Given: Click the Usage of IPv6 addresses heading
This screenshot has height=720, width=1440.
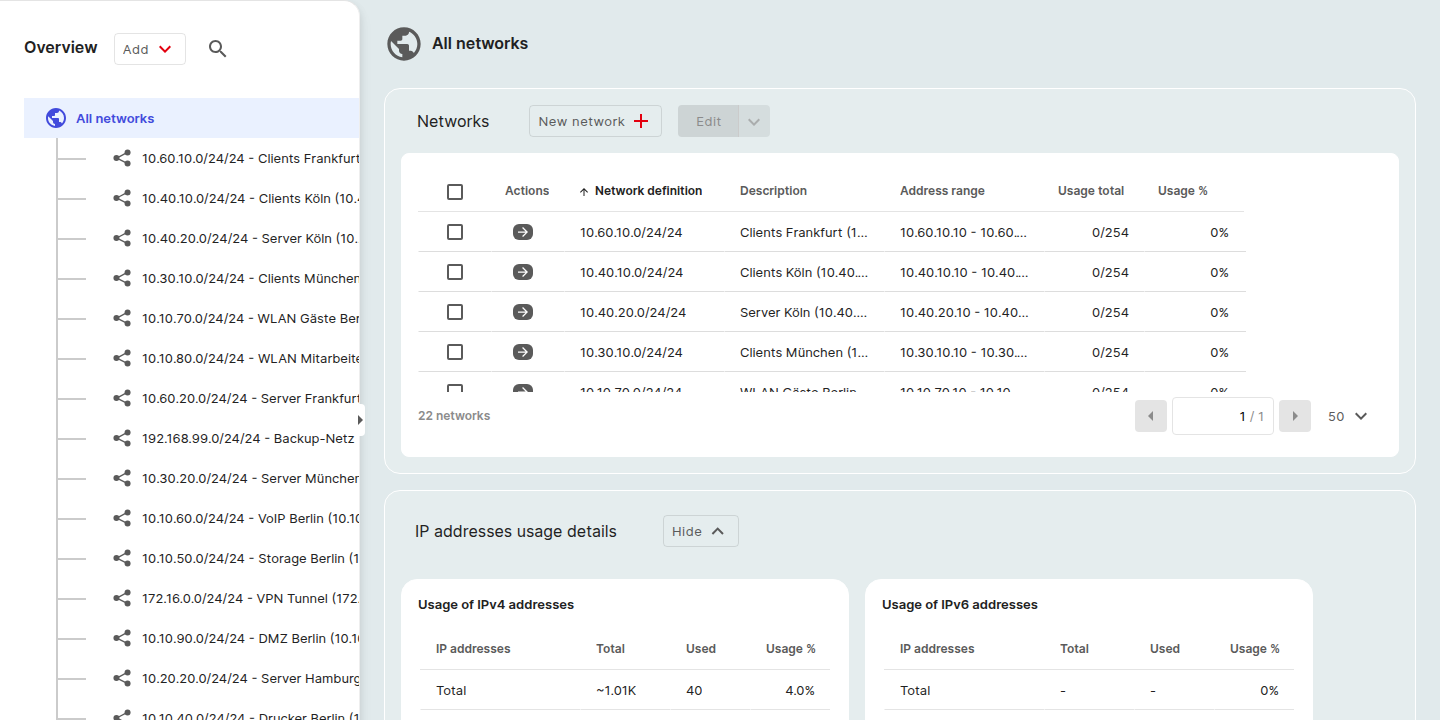Looking at the screenshot, I should 960,605.
